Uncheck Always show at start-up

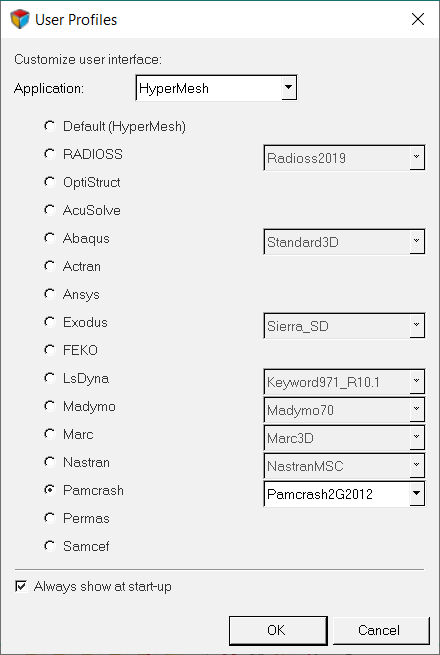click(x=21, y=586)
